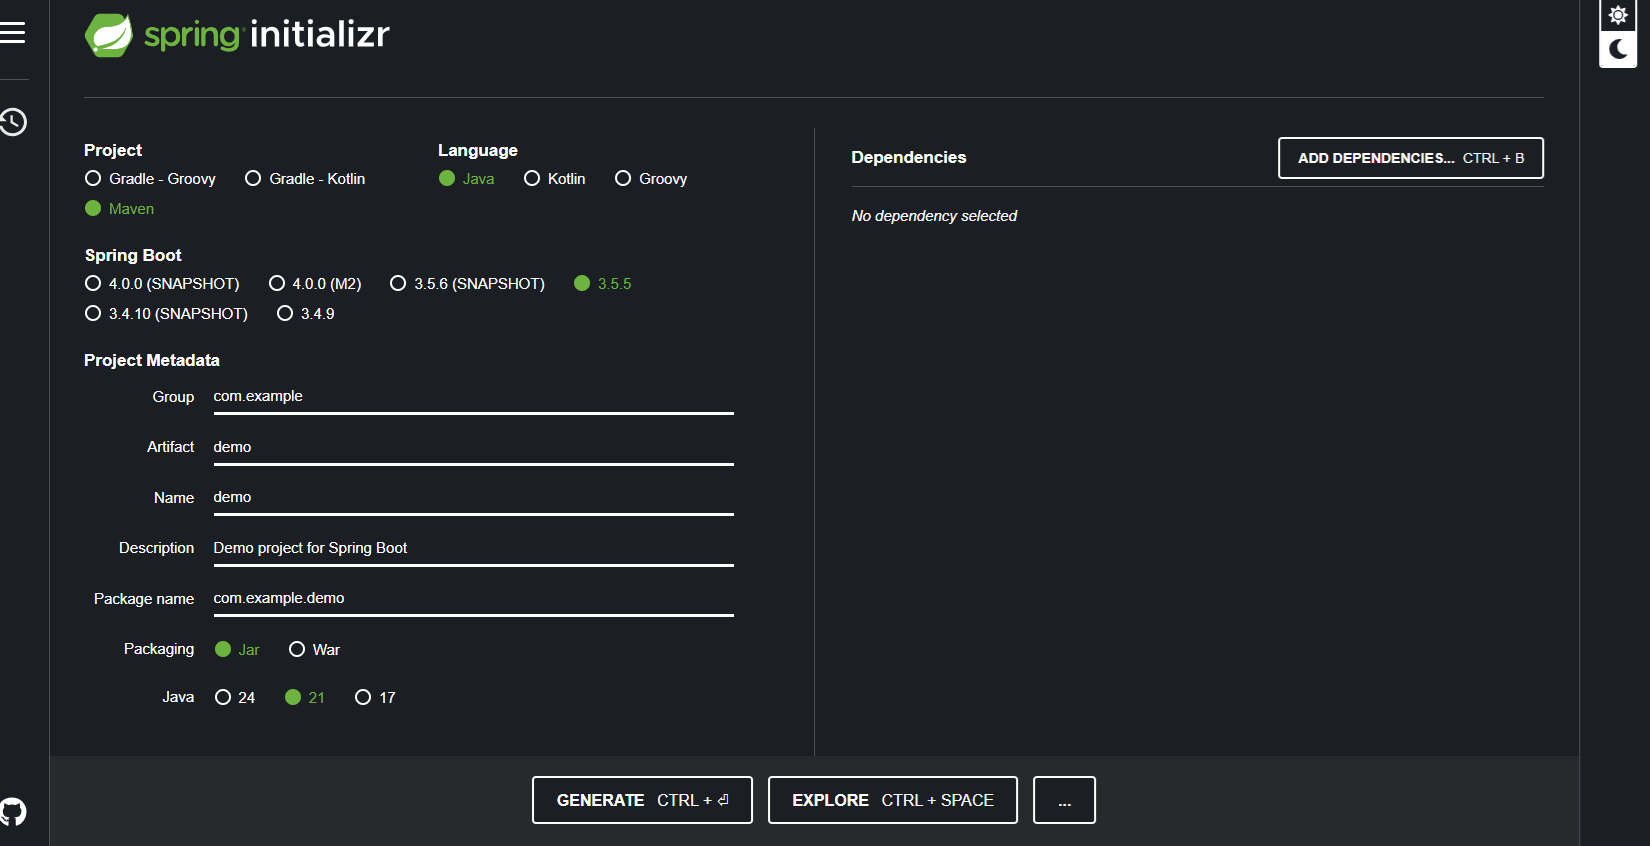The image size is (1650, 846).
Task: Click the Dependencies heading
Action: tap(908, 158)
